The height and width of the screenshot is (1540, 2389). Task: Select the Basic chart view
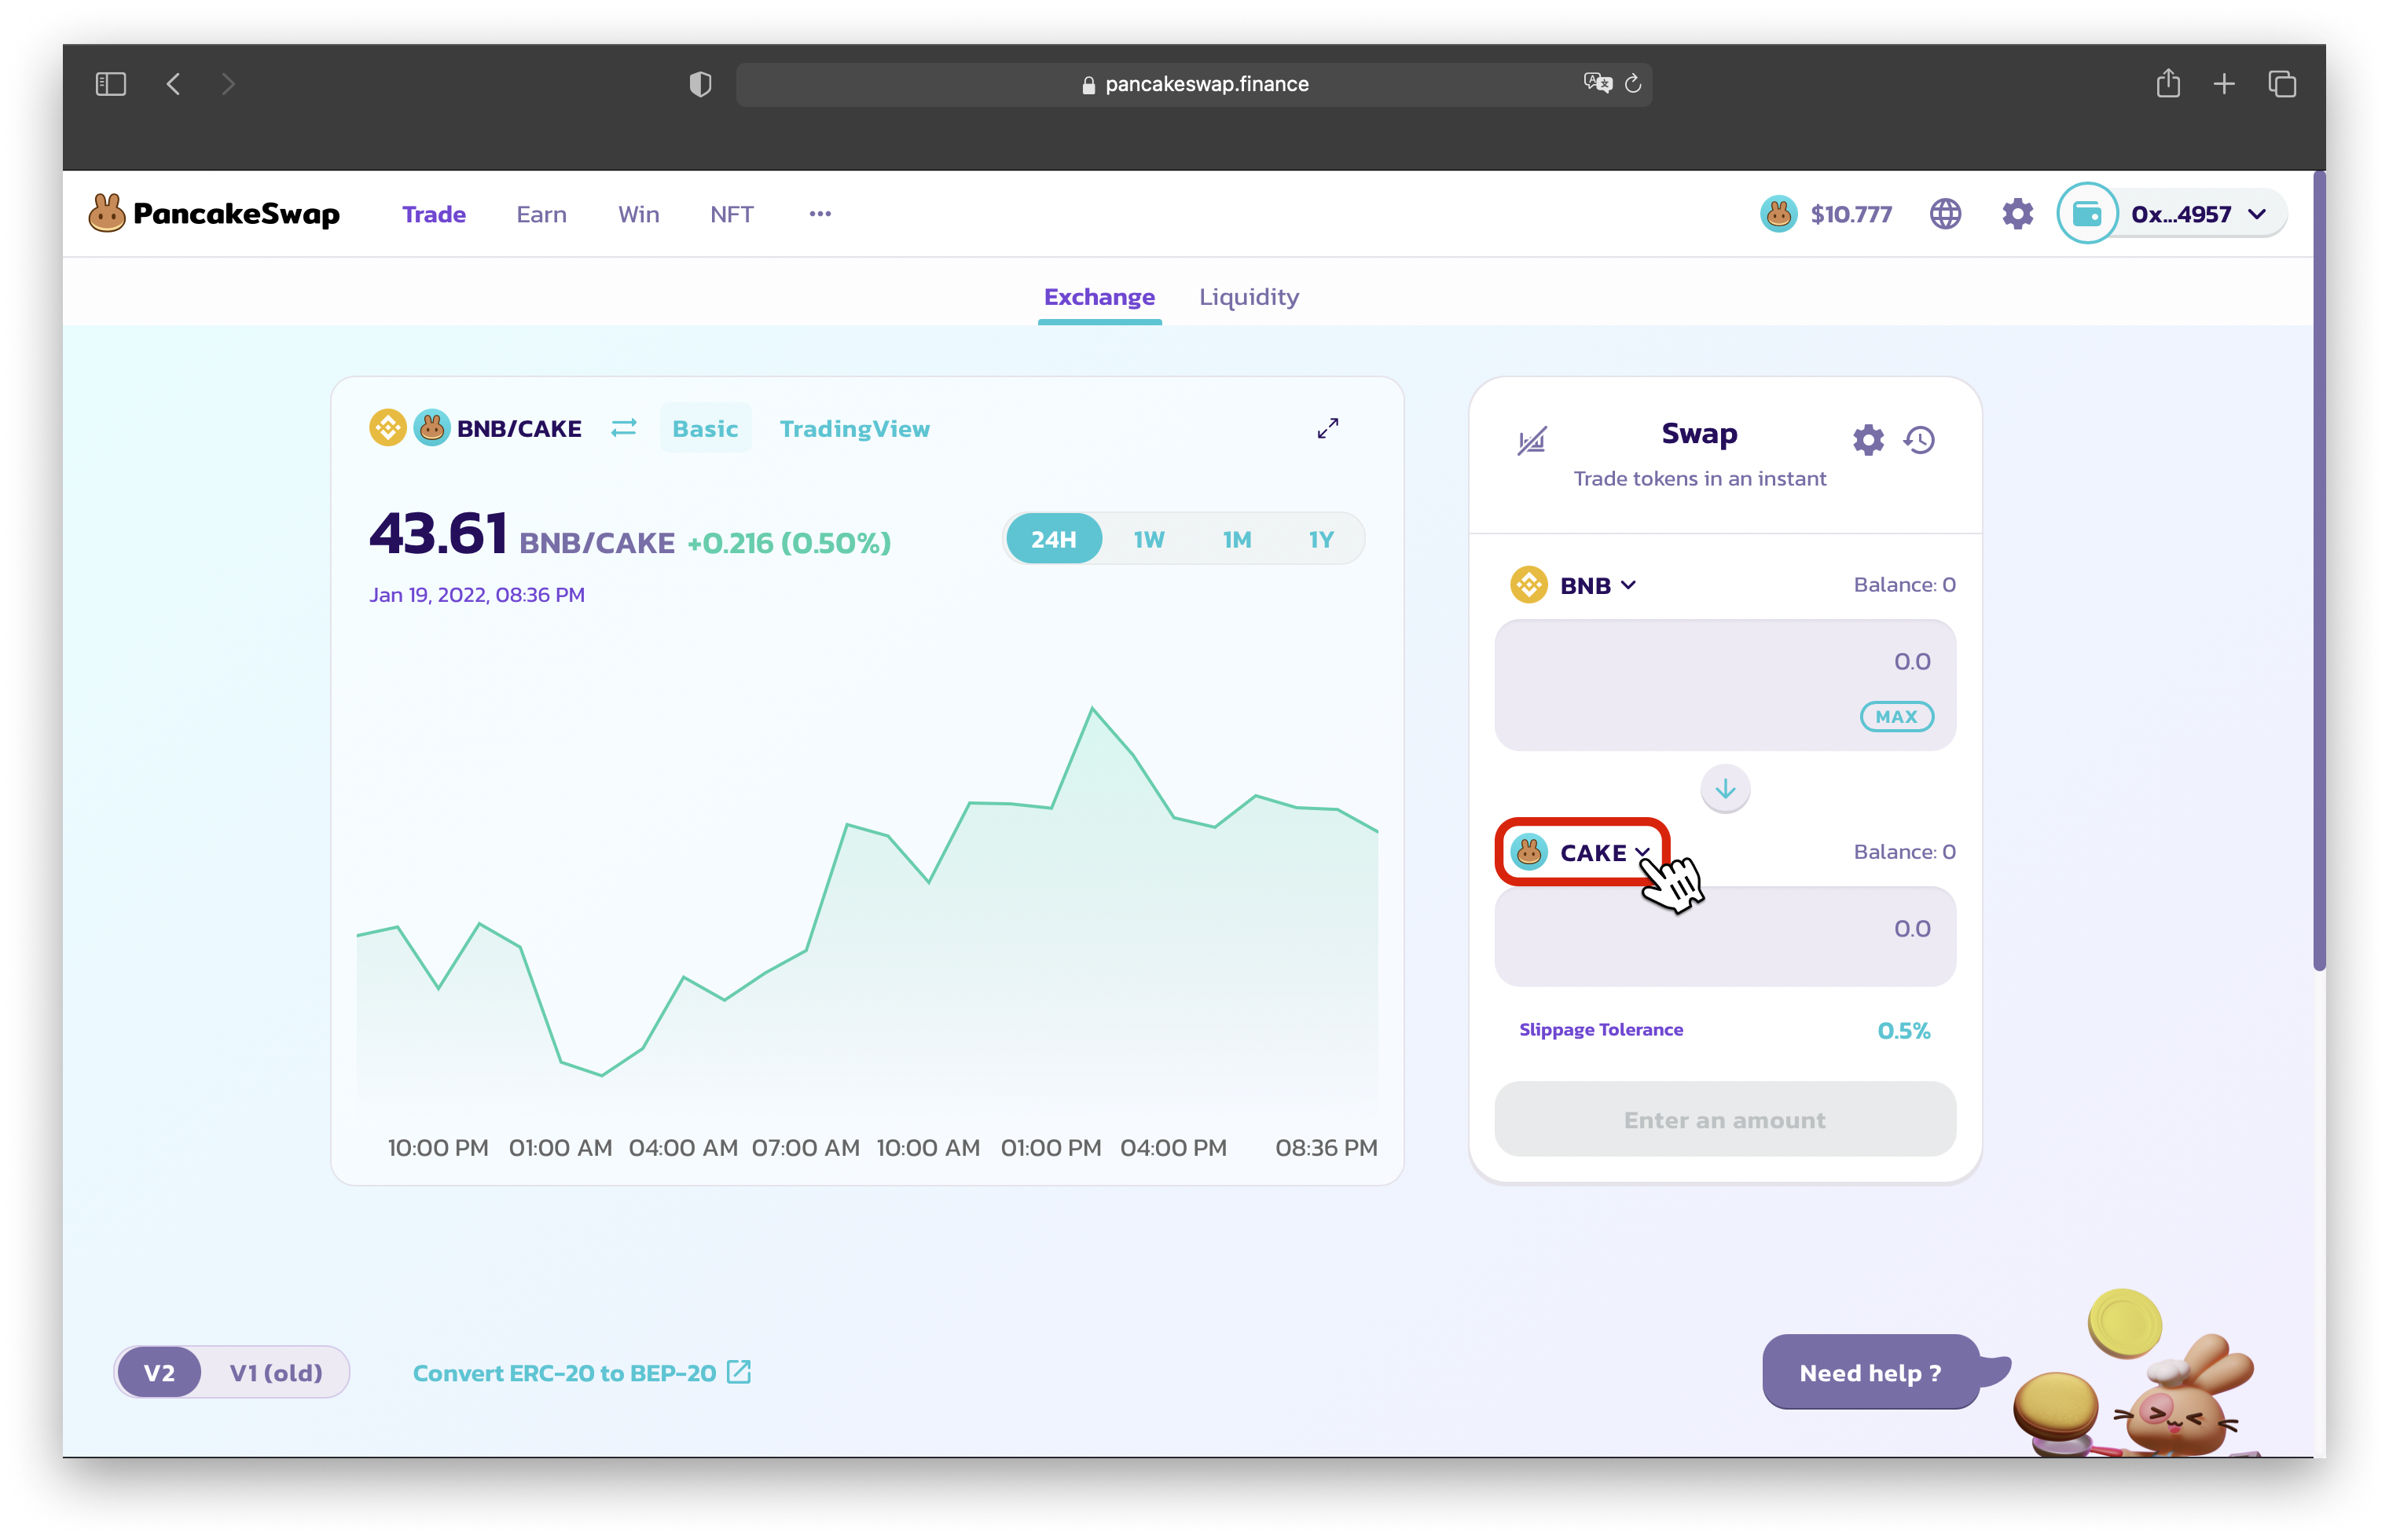705,428
